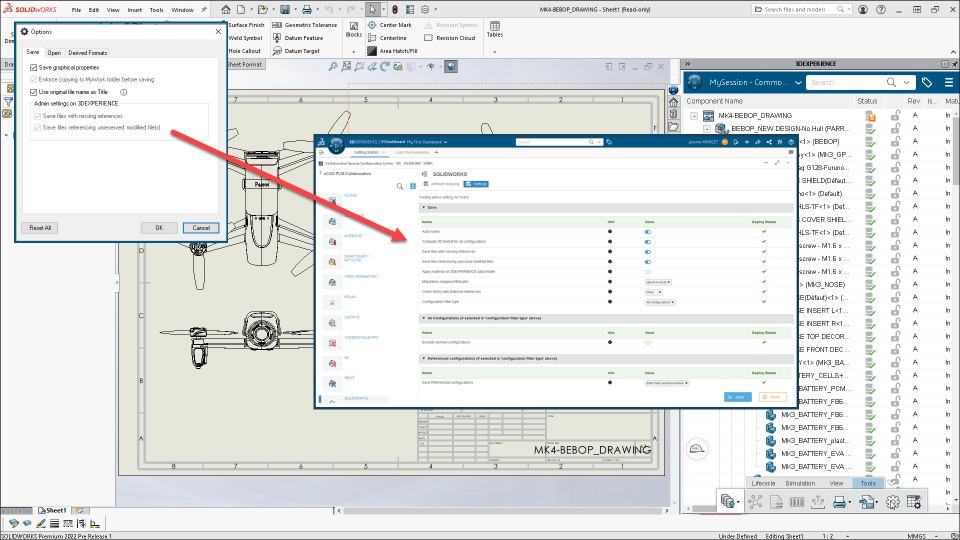Click the Open file icon
The height and width of the screenshot is (540, 960).
point(263,9)
